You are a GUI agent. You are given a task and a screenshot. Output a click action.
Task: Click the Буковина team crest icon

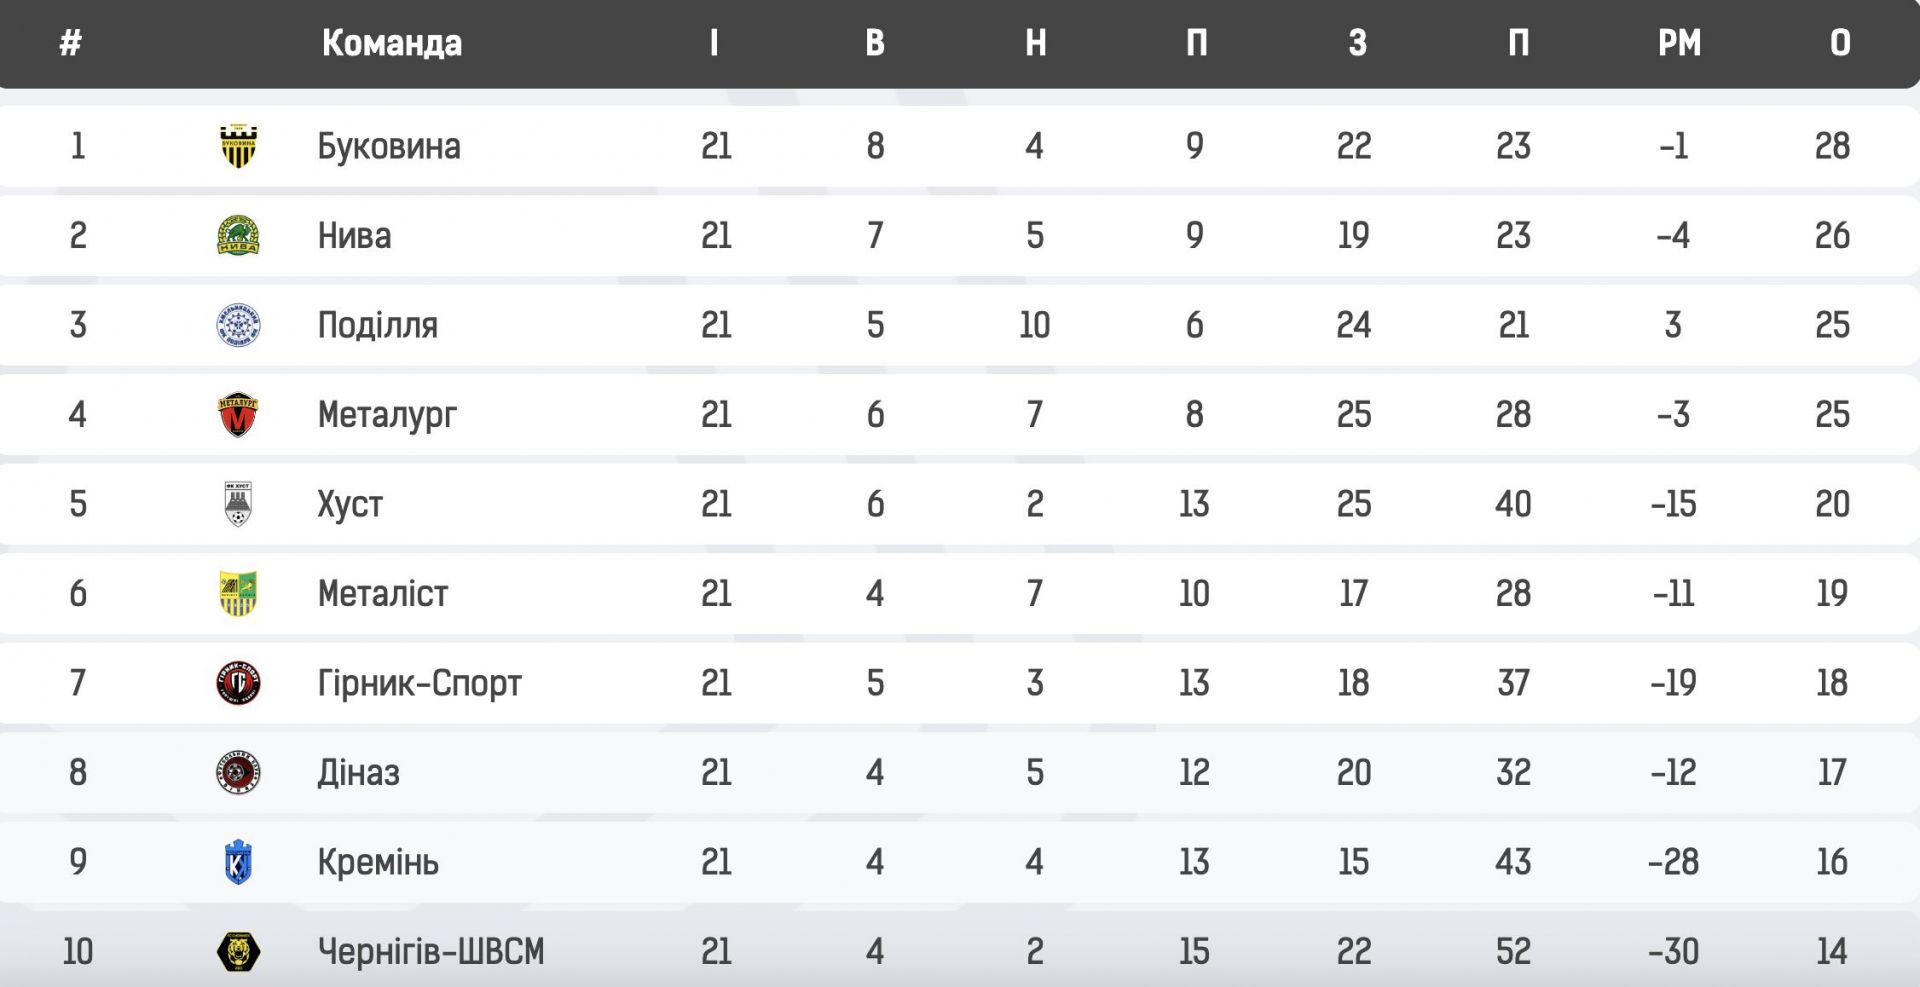pos(238,146)
